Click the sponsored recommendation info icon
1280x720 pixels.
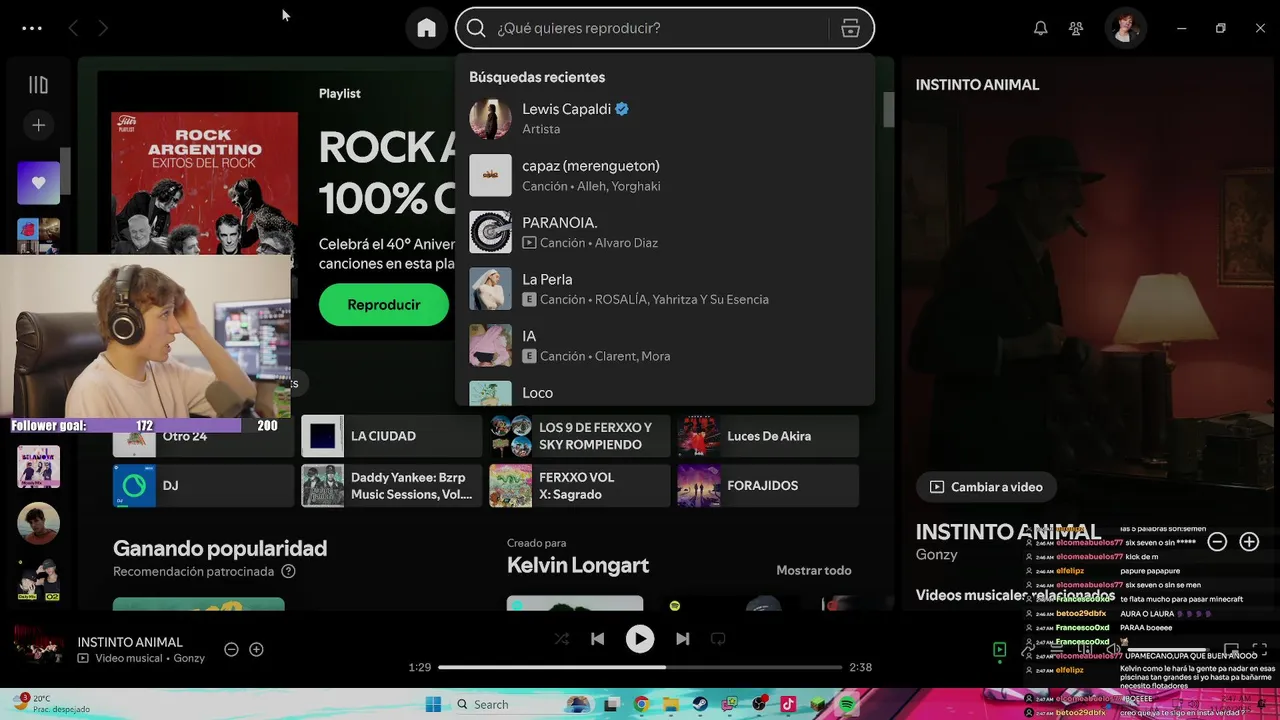[288, 572]
